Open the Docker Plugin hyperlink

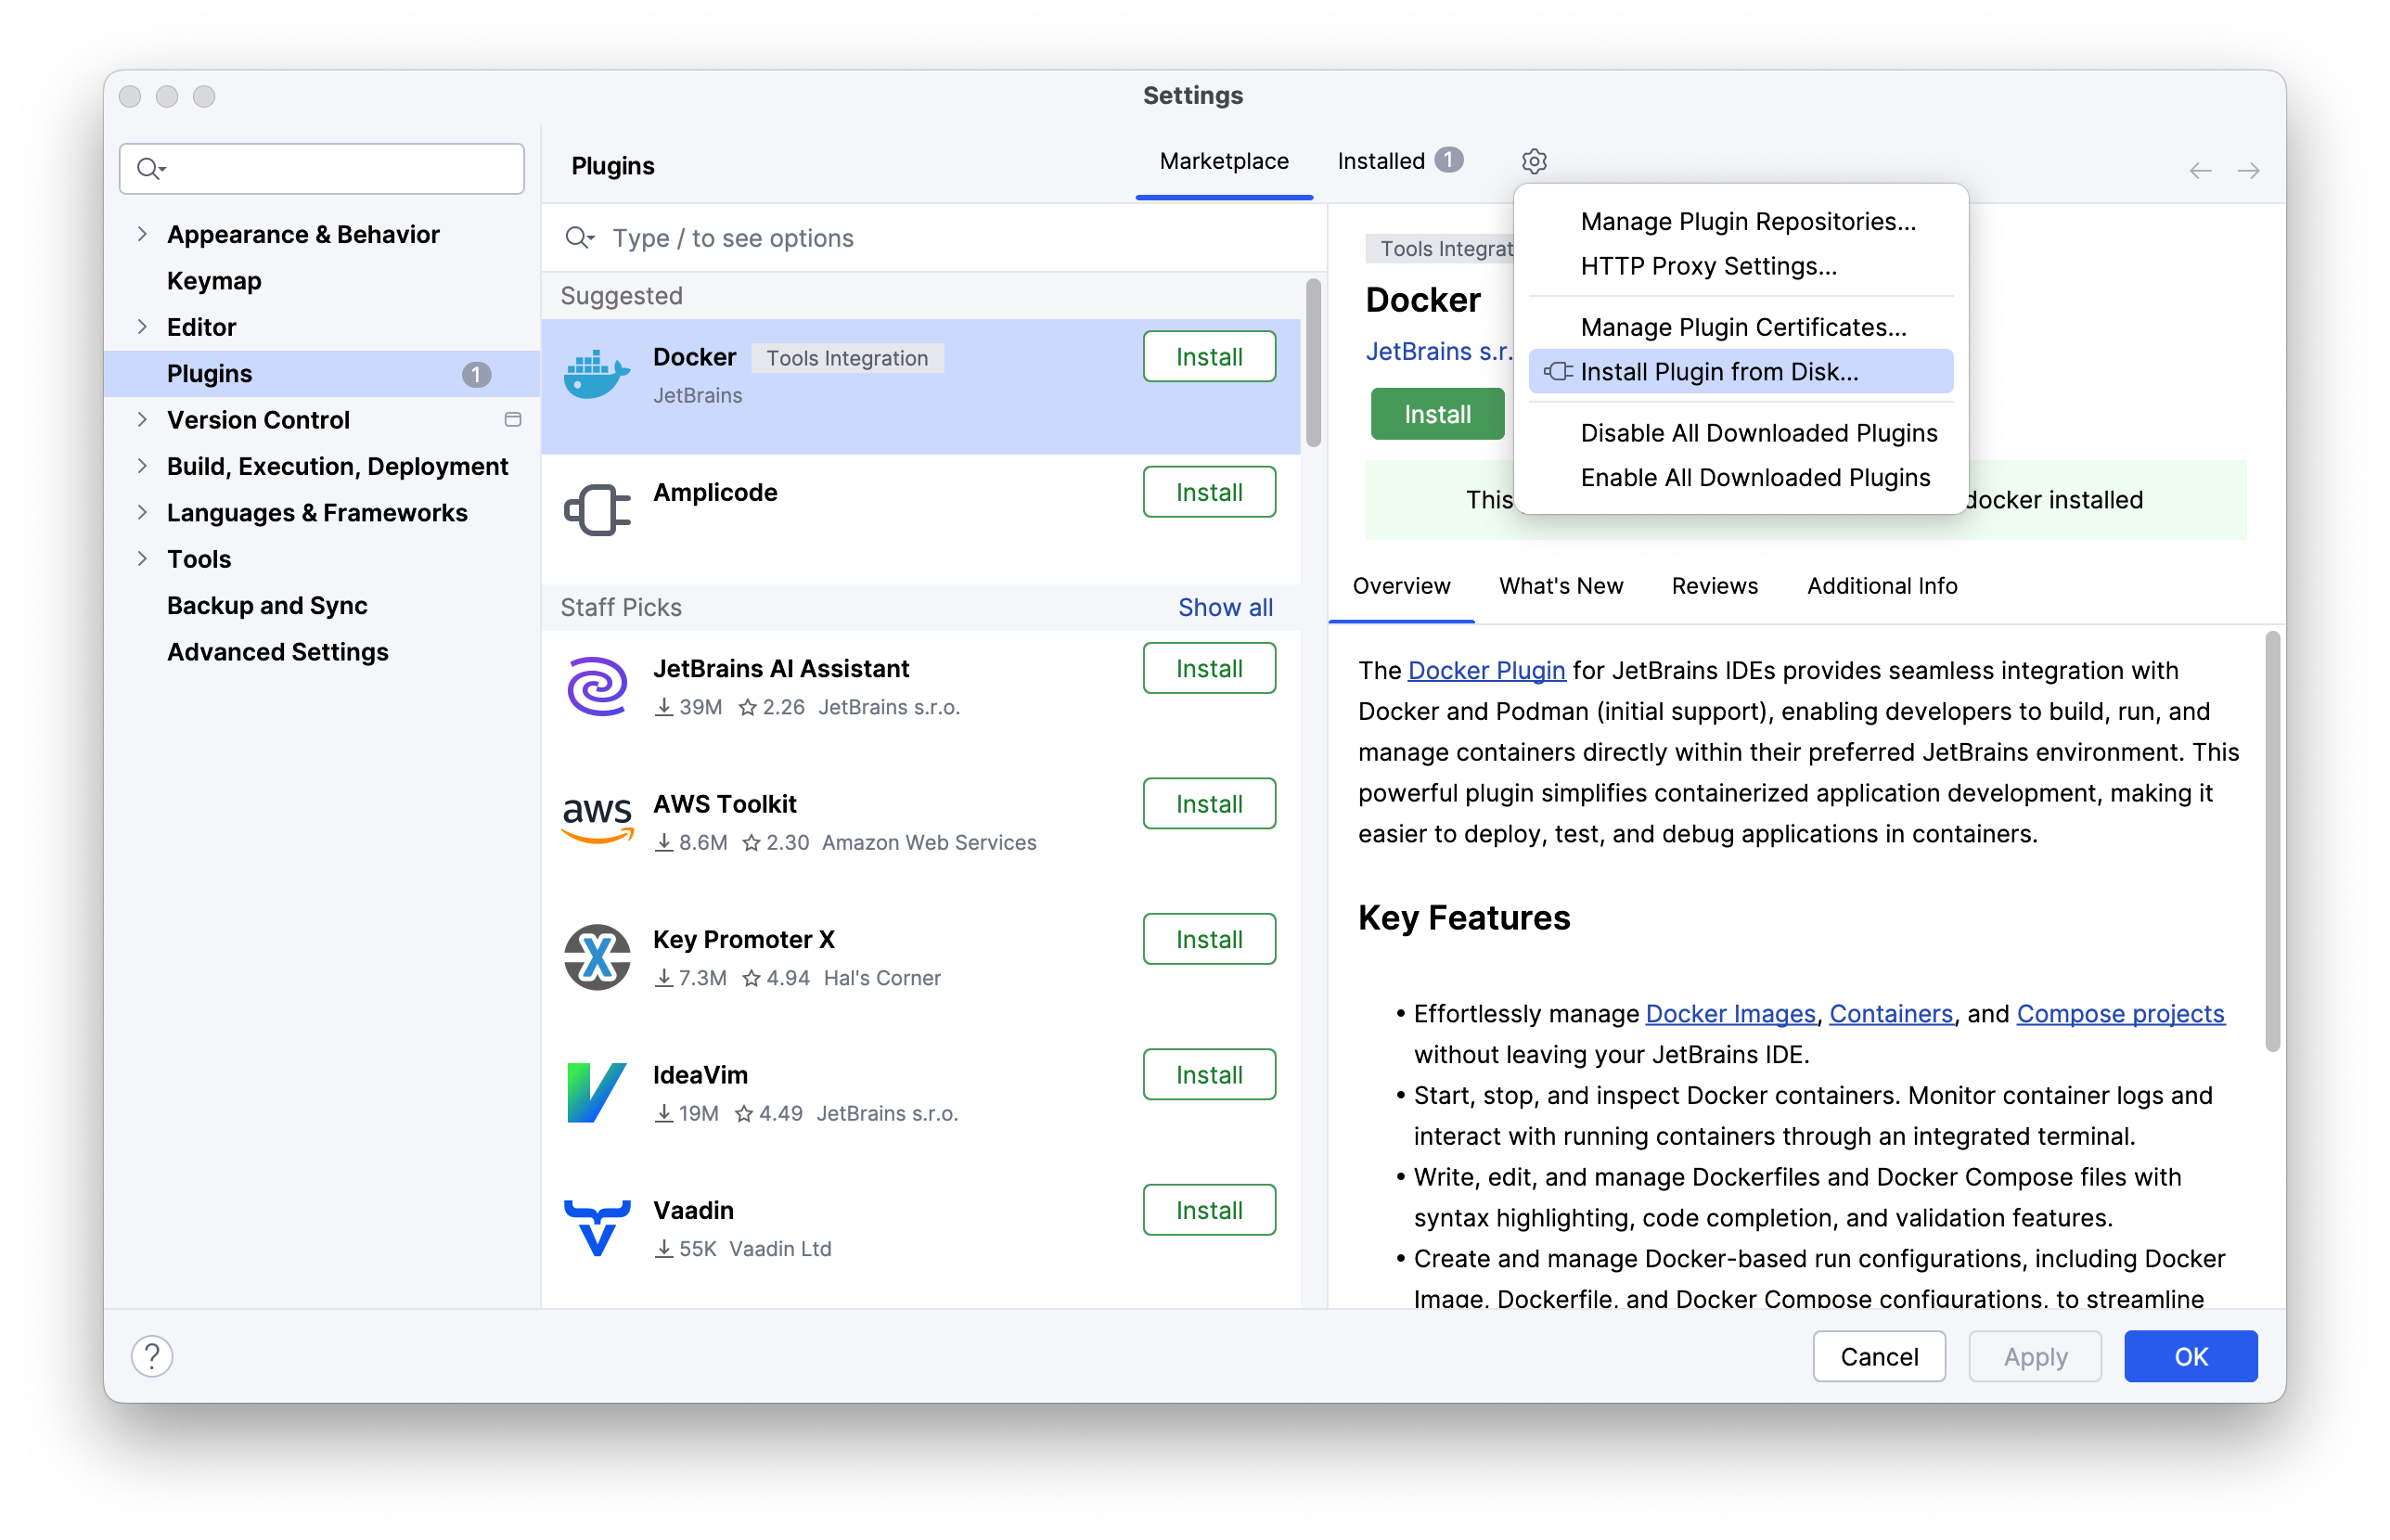pyautogui.click(x=1486, y=671)
